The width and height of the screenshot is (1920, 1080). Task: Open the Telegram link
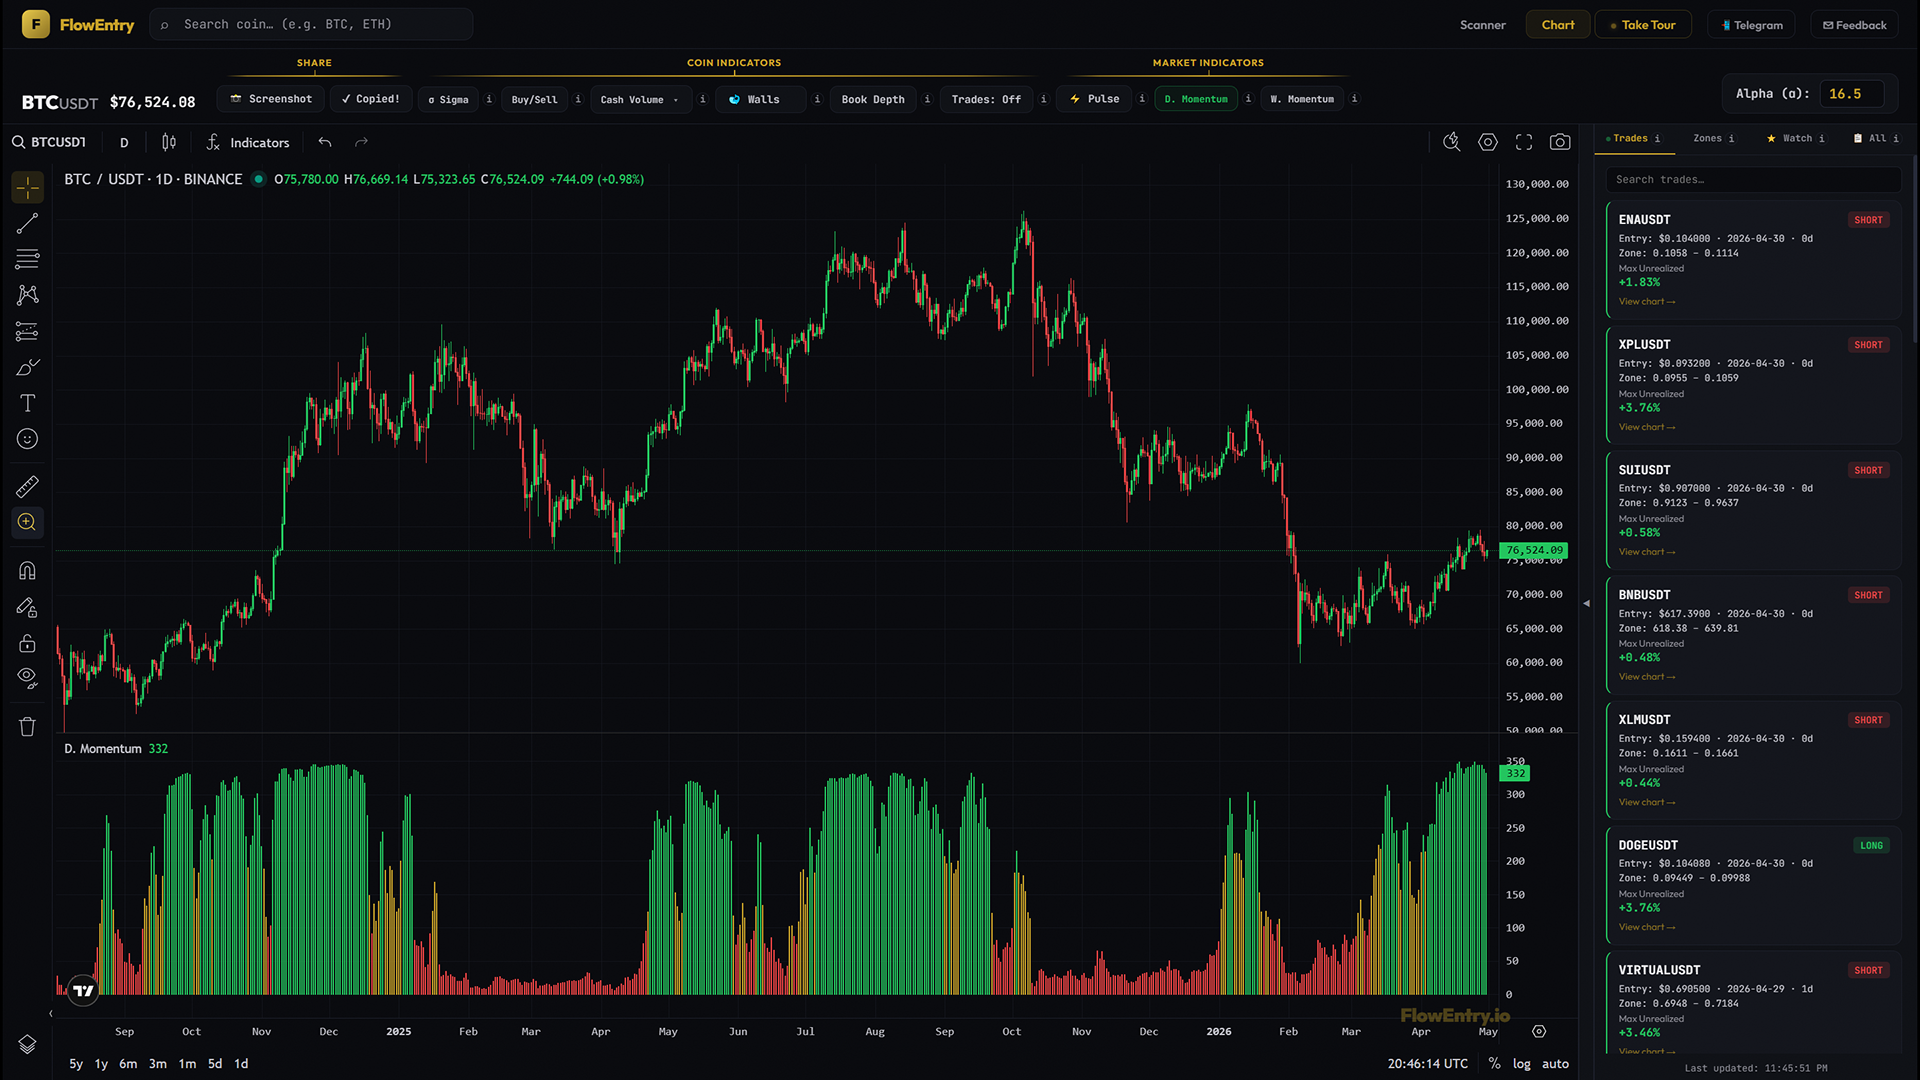(x=1752, y=25)
